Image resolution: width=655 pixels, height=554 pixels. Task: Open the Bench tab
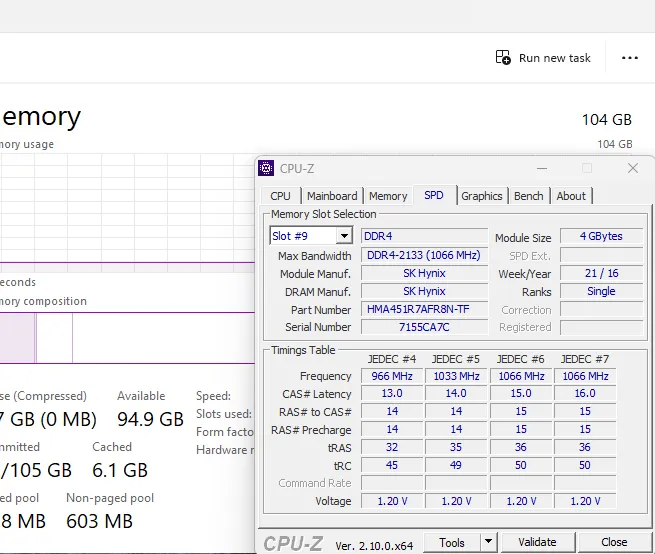pos(529,196)
